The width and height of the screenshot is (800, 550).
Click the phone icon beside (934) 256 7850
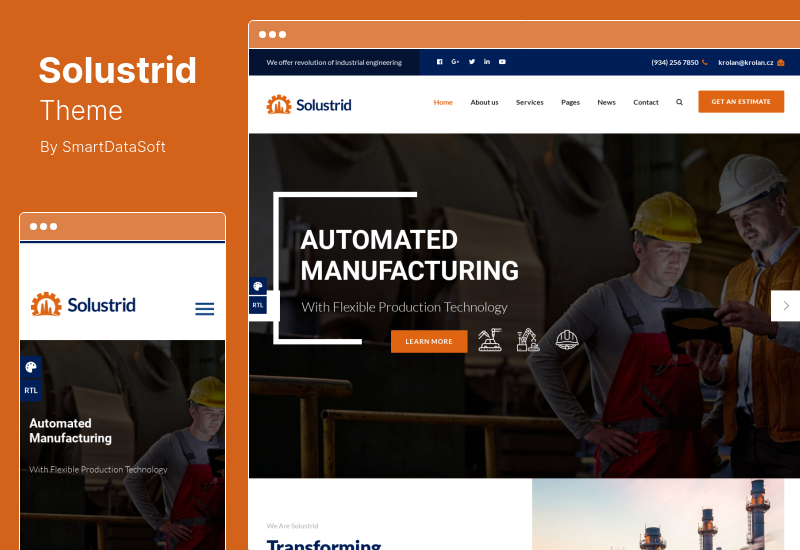(x=705, y=62)
